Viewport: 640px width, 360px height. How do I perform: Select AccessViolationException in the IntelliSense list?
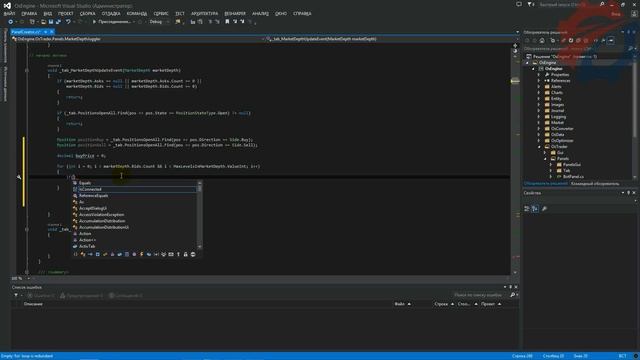pos(134,215)
